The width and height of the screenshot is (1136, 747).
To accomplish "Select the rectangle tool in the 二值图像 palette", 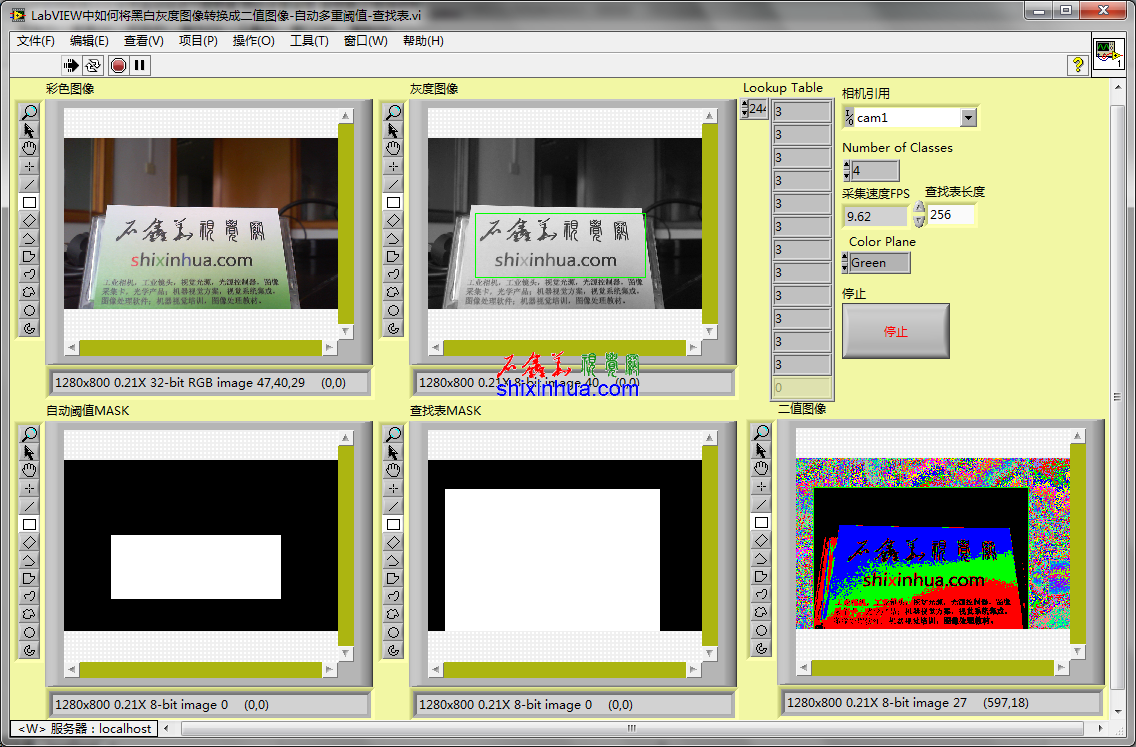I will 761,522.
